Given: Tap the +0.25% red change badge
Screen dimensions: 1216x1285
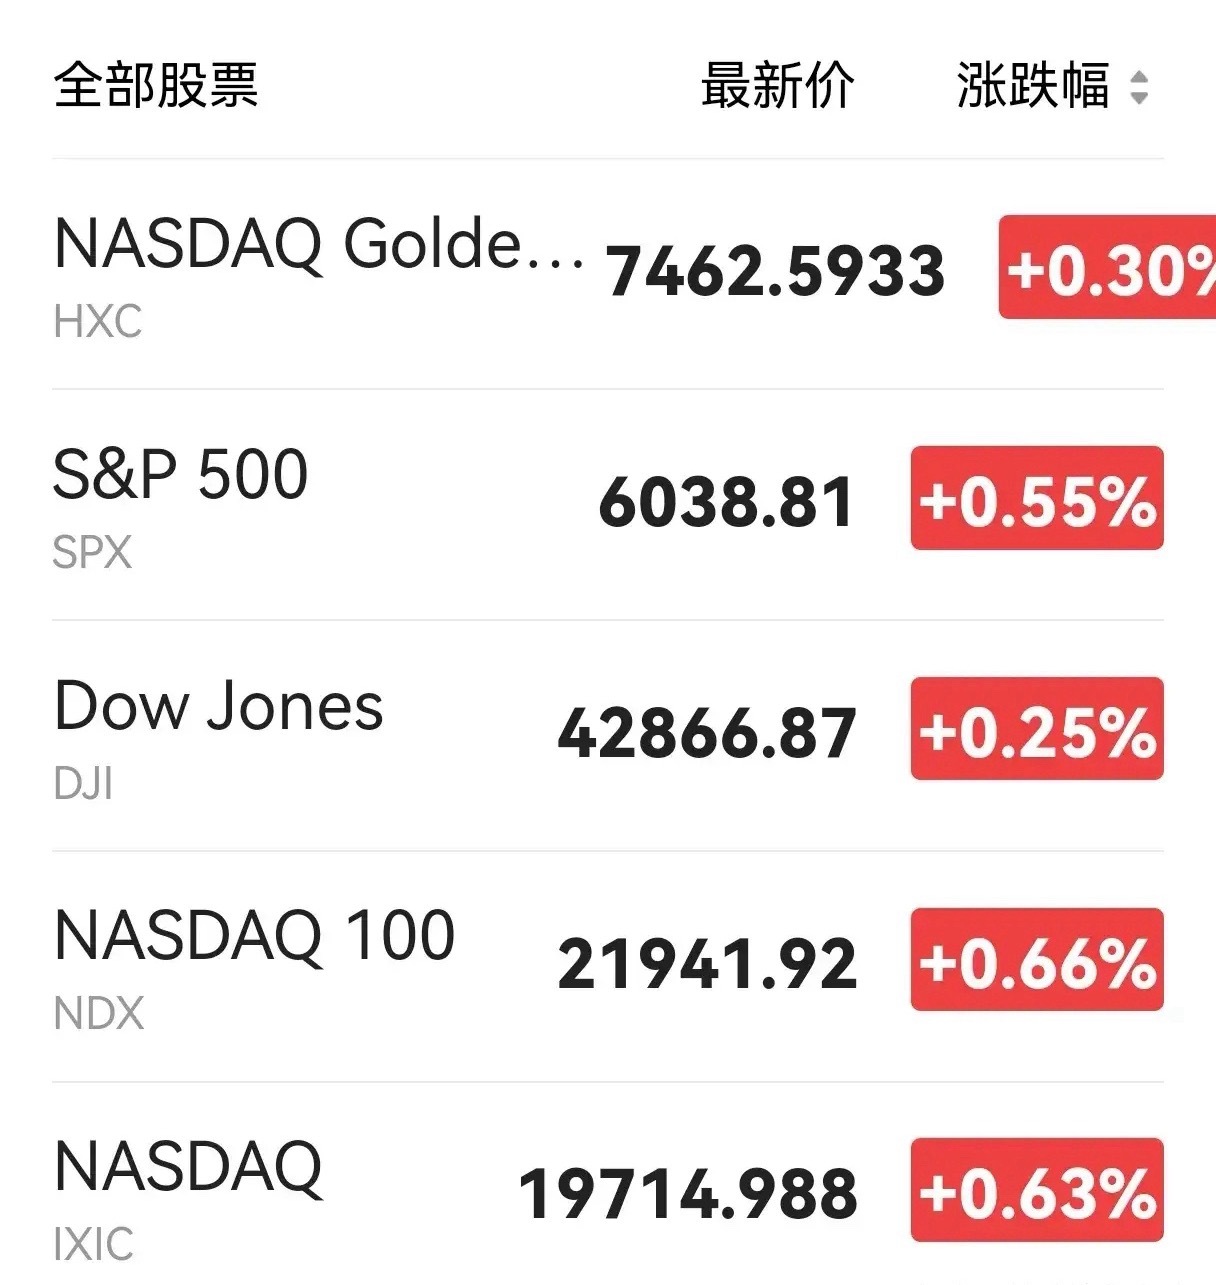Looking at the screenshot, I should coord(1037,729).
